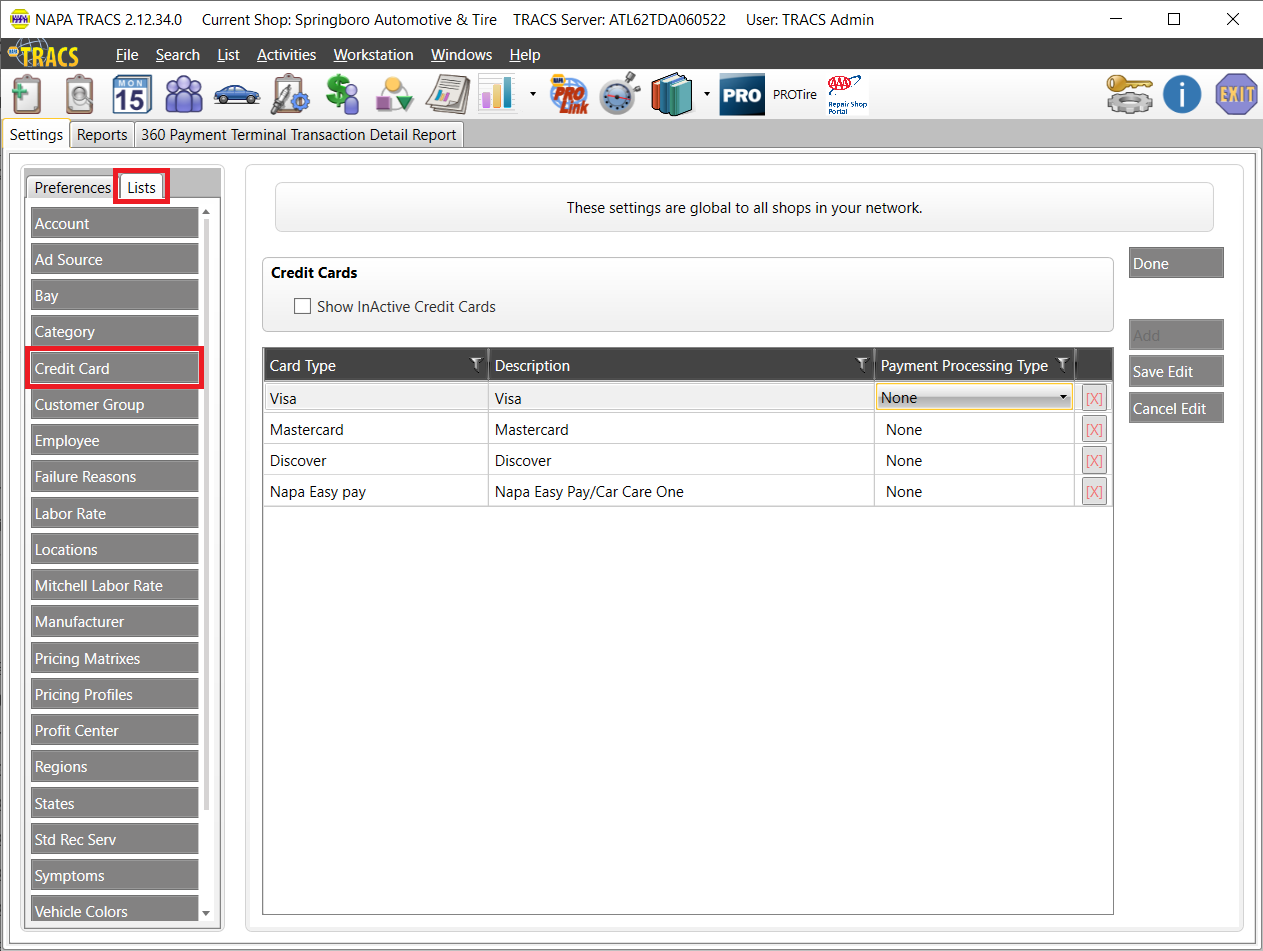Image resolution: width=1263 pixels, height=951 pixels.
Task: Click the list sidebar scrollbar down arrow
Action: click(x=206, y=912)
